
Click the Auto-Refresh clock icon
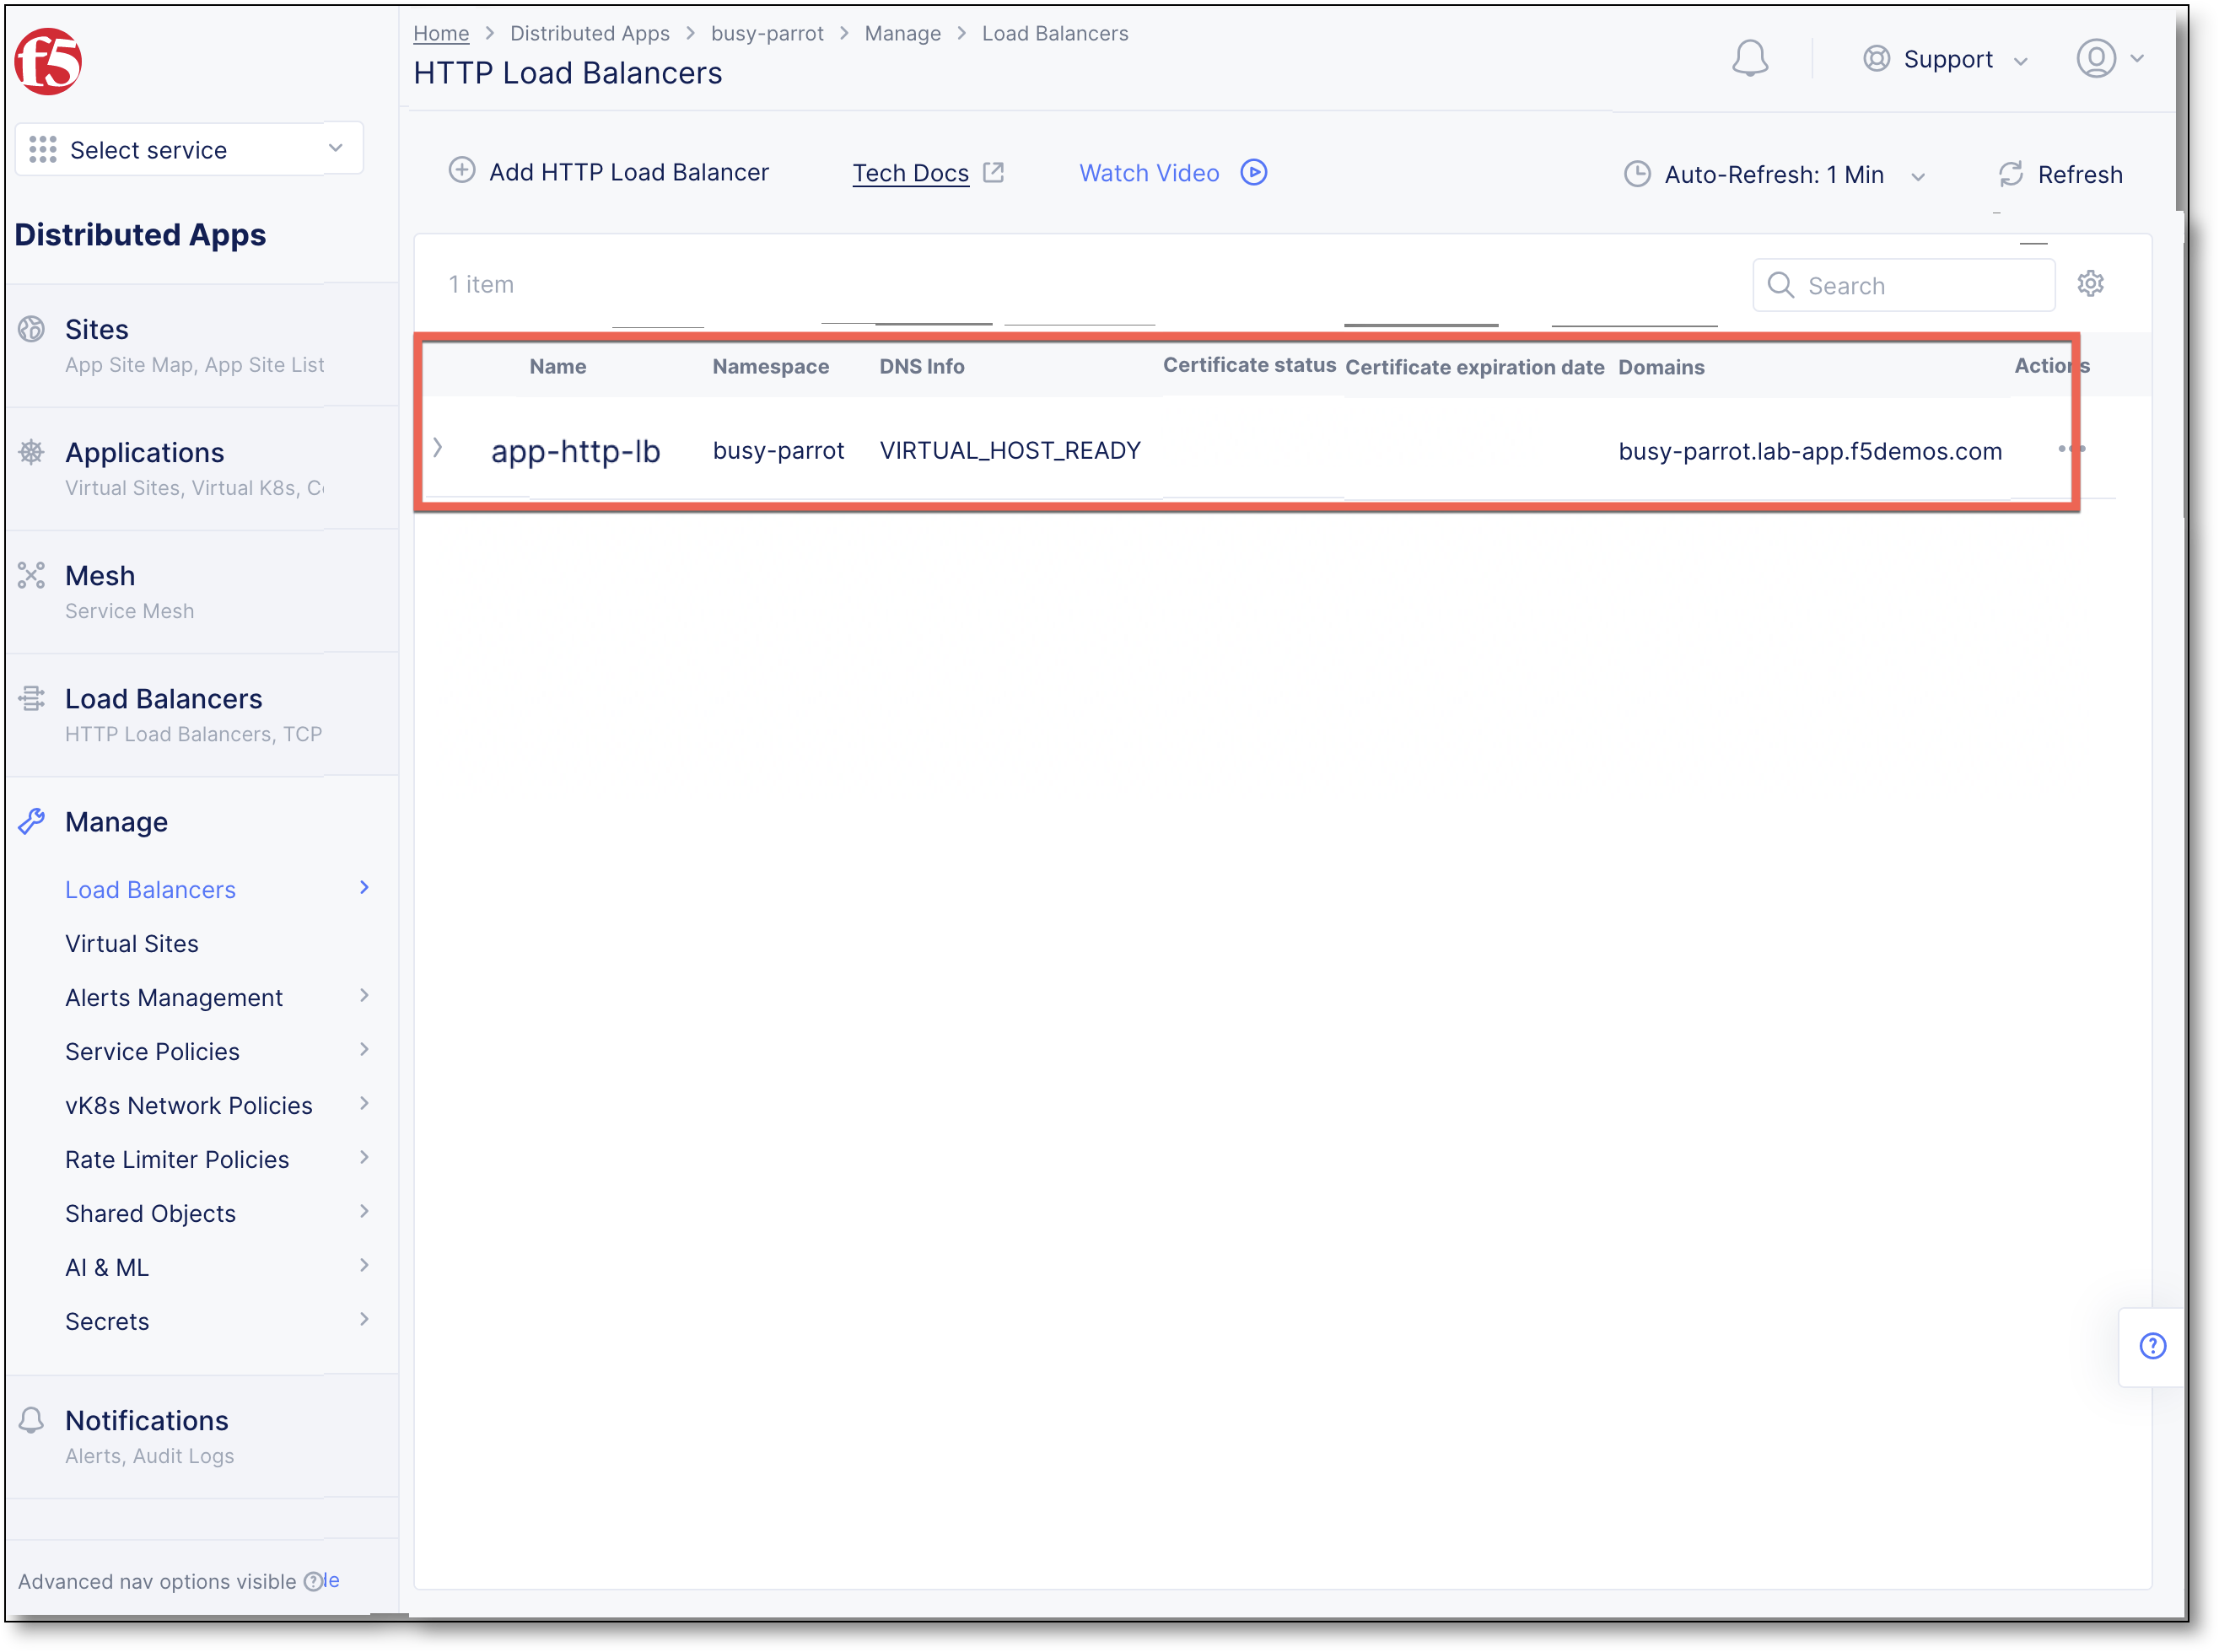1636,174
